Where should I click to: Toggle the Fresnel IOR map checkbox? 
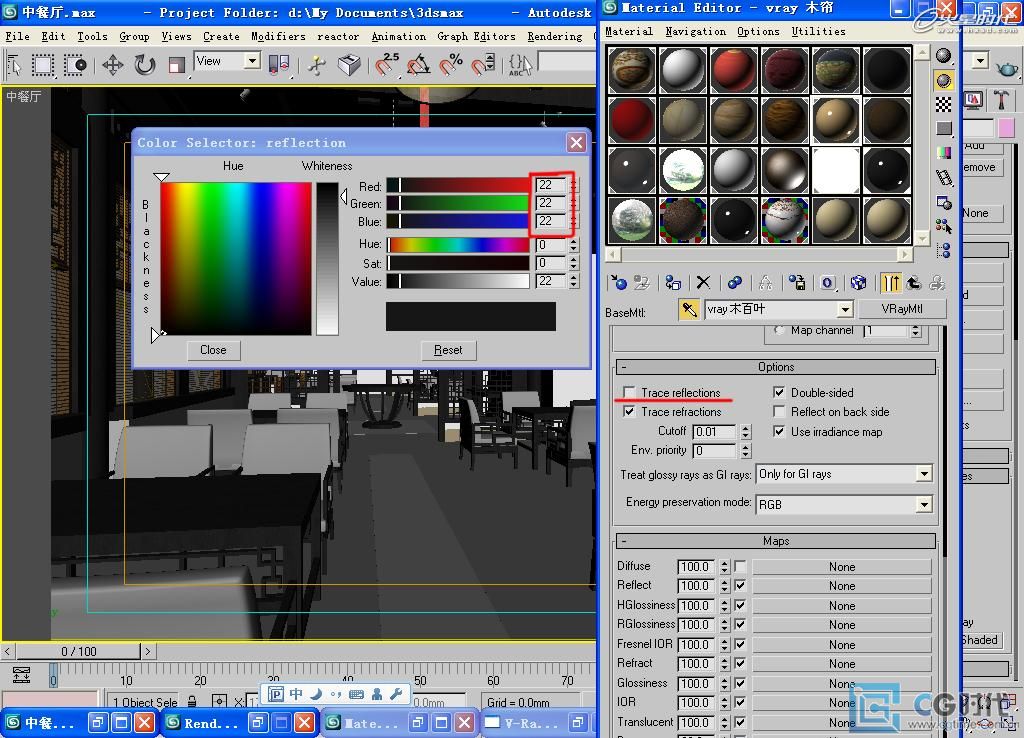[740, 644]
